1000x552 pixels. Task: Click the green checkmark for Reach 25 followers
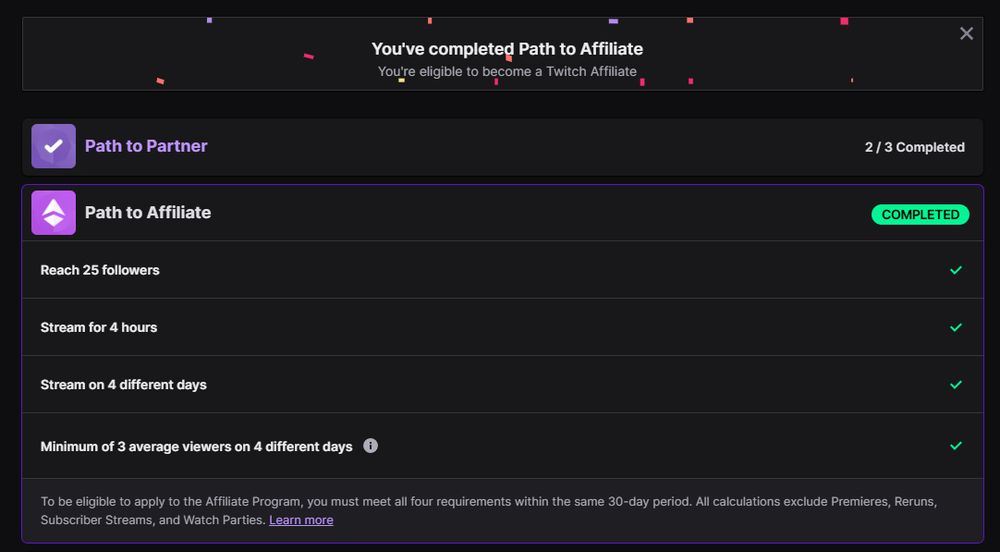coord(956,270)
